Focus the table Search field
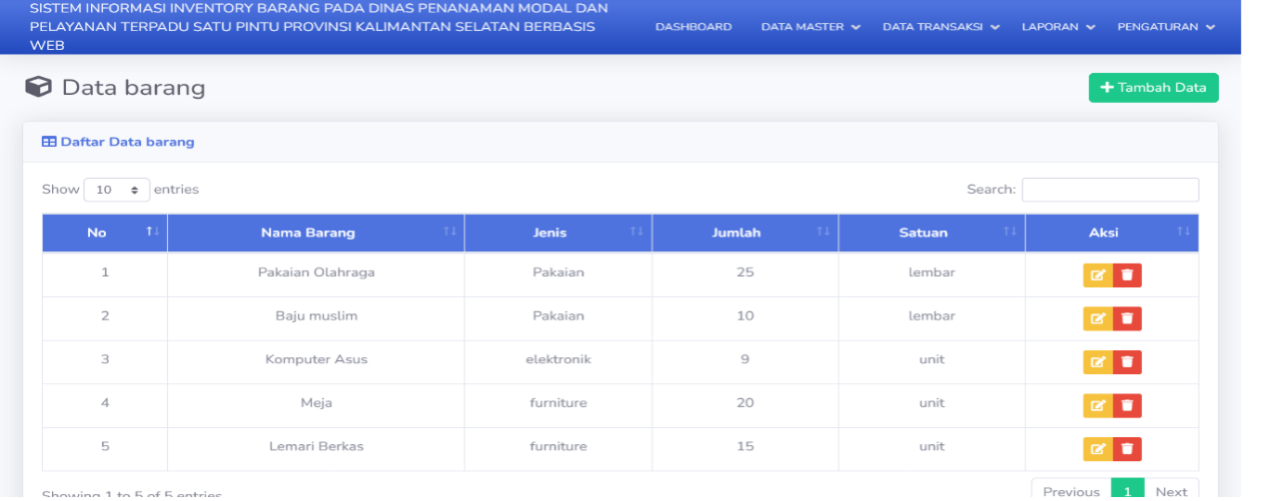Viewport: 1261px width, 501px height. coord(1110,190)
